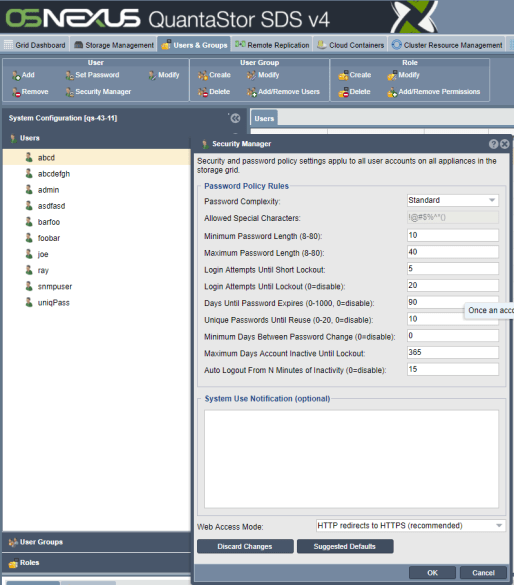Open the Grid Dashboard tab

pyautogui.click(x=35, y=45)
